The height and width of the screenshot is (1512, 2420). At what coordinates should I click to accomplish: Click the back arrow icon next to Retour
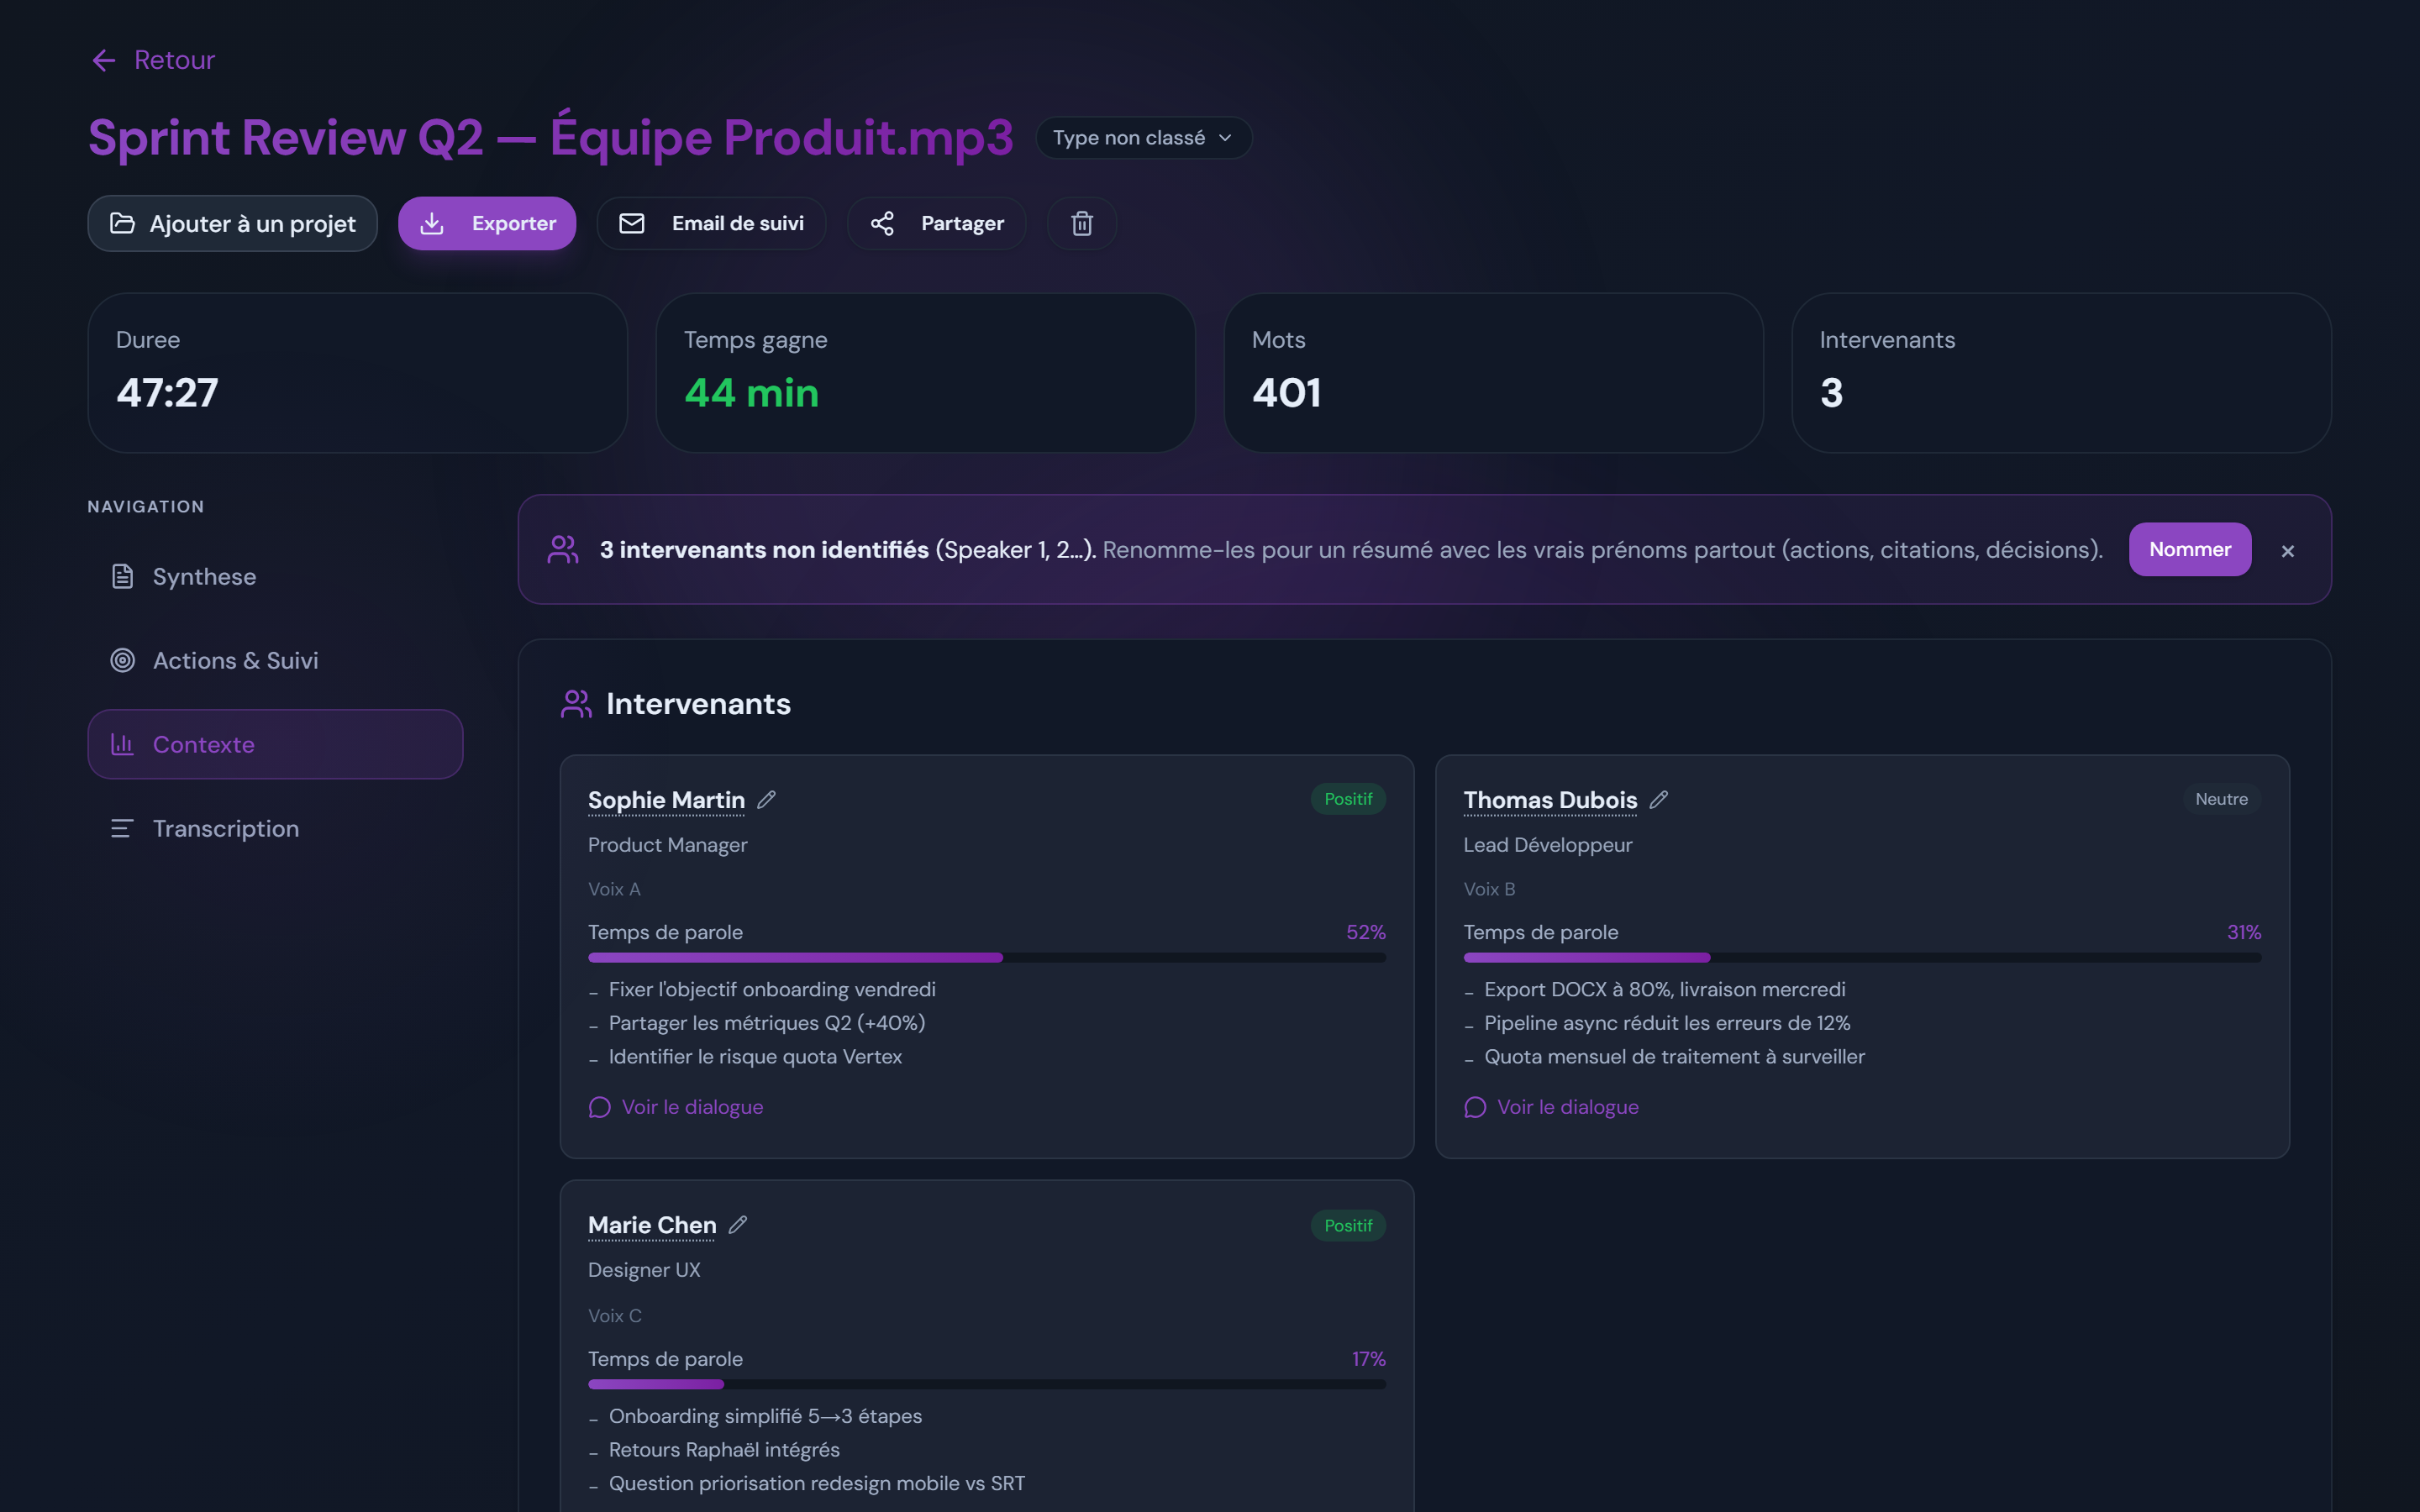click(x=104, y=61)
